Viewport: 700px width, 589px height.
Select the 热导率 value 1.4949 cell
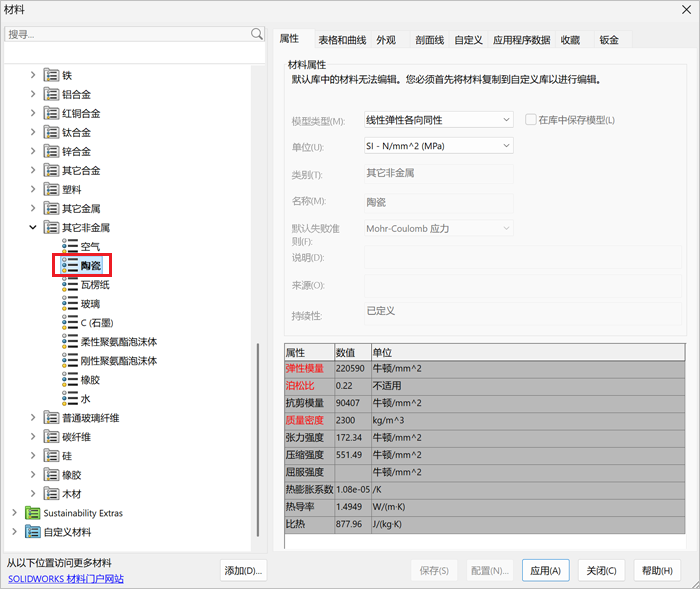click(x=353, y=507)
